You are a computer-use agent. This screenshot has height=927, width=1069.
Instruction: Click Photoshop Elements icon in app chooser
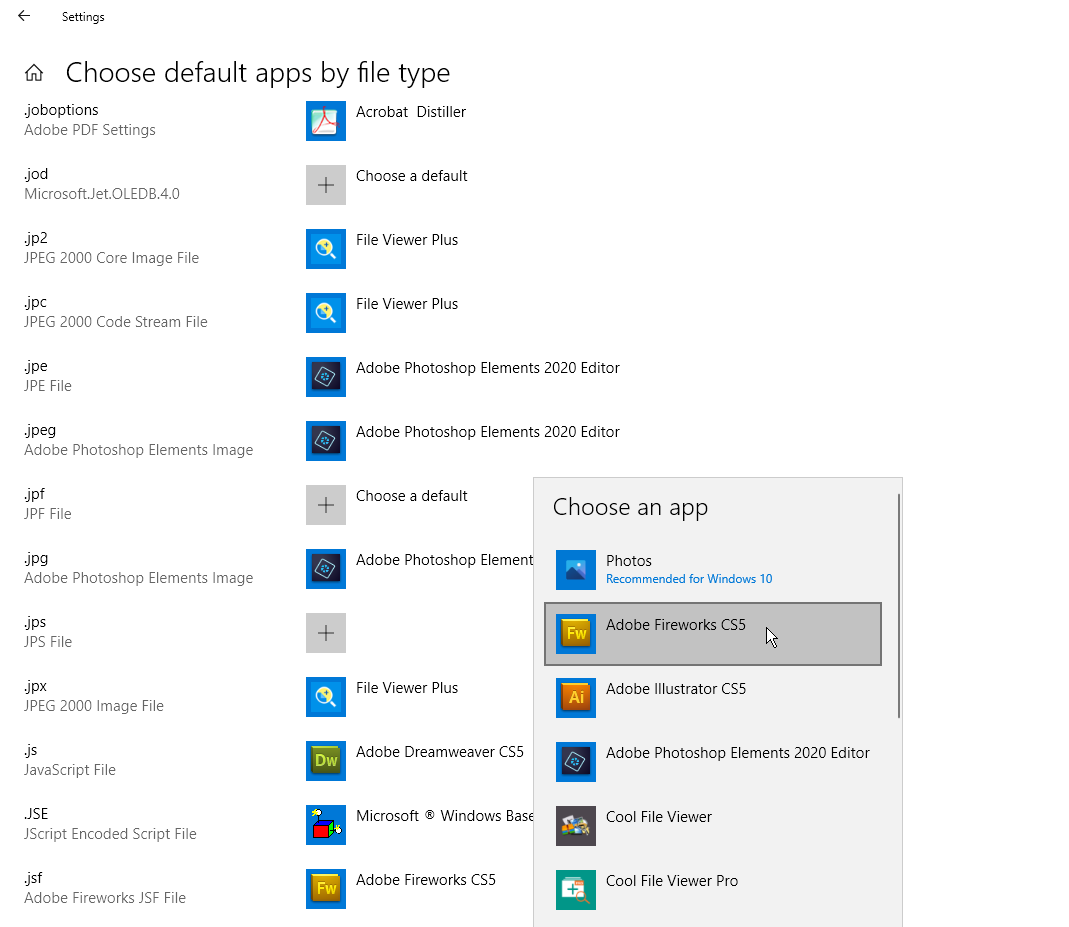(576, 762)
